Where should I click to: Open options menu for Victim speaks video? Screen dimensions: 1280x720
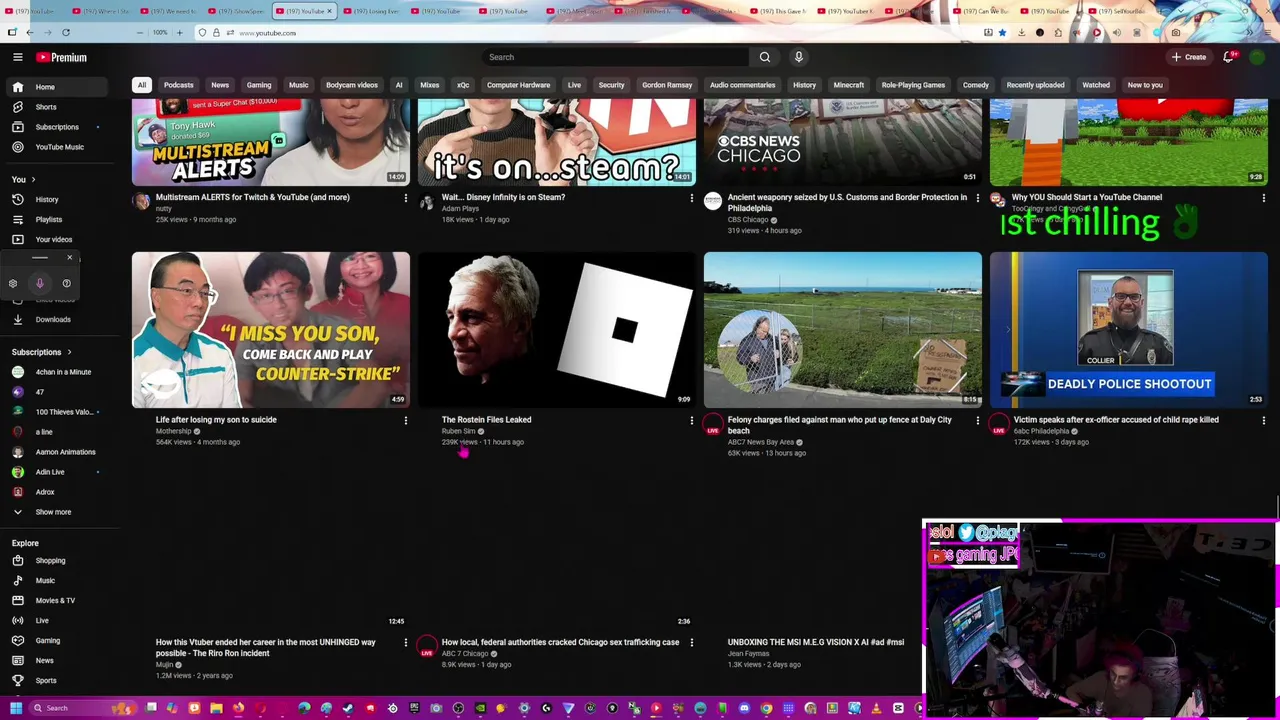pyautogui.click(x=1263, y=420)
